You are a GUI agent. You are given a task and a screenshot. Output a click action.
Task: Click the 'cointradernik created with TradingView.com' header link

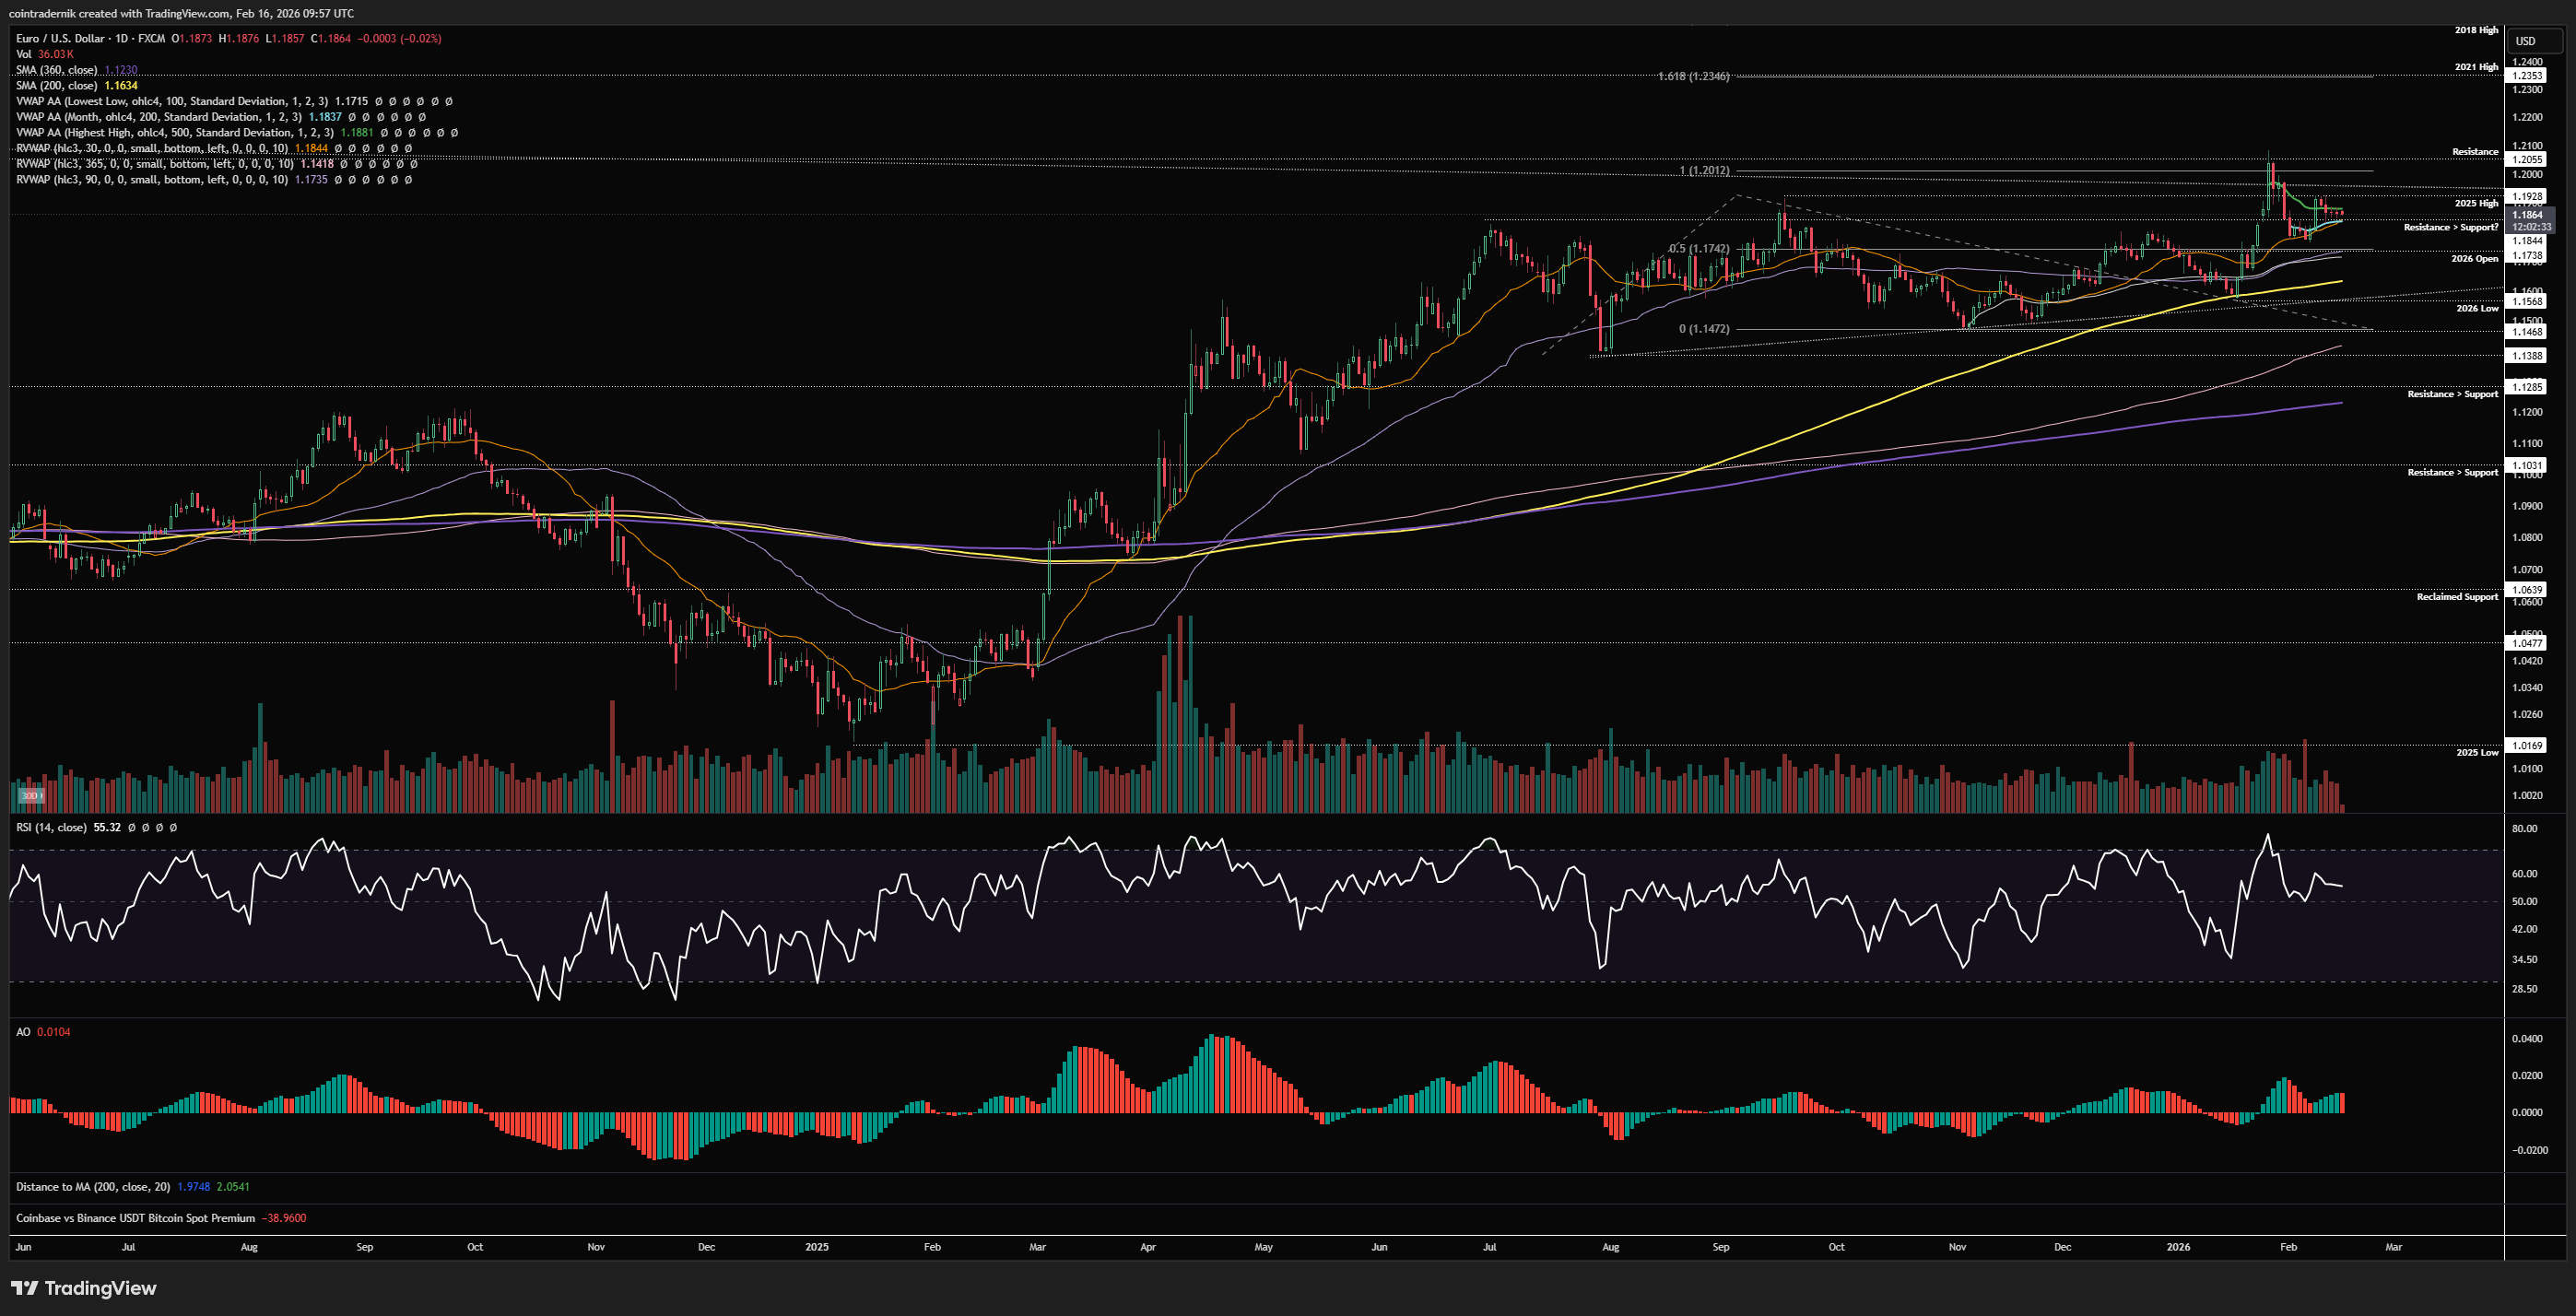tap(180, 13)
